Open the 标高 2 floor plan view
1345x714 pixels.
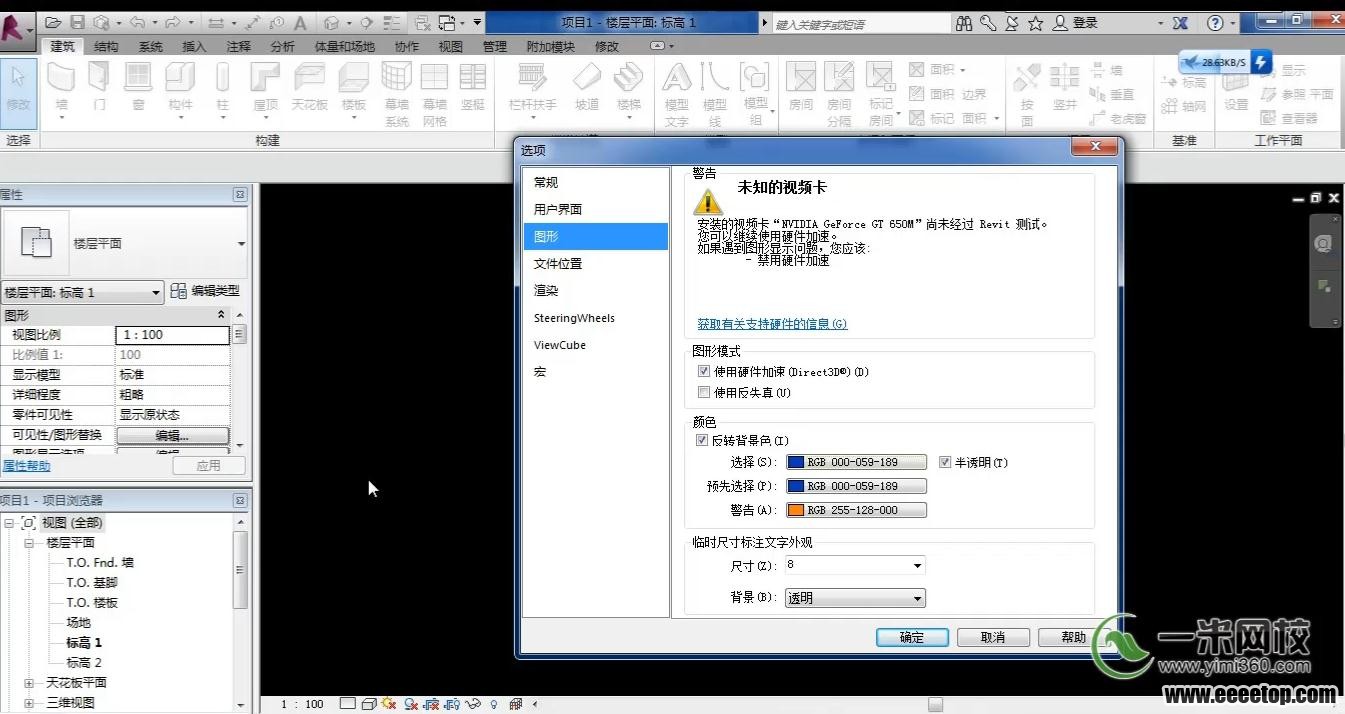[x=84, y=662]
